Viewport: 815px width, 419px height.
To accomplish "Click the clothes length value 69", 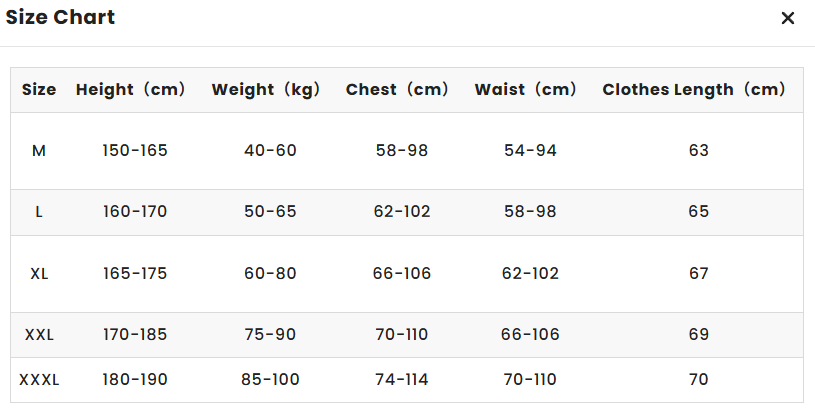I will click(x=699, y=334).
